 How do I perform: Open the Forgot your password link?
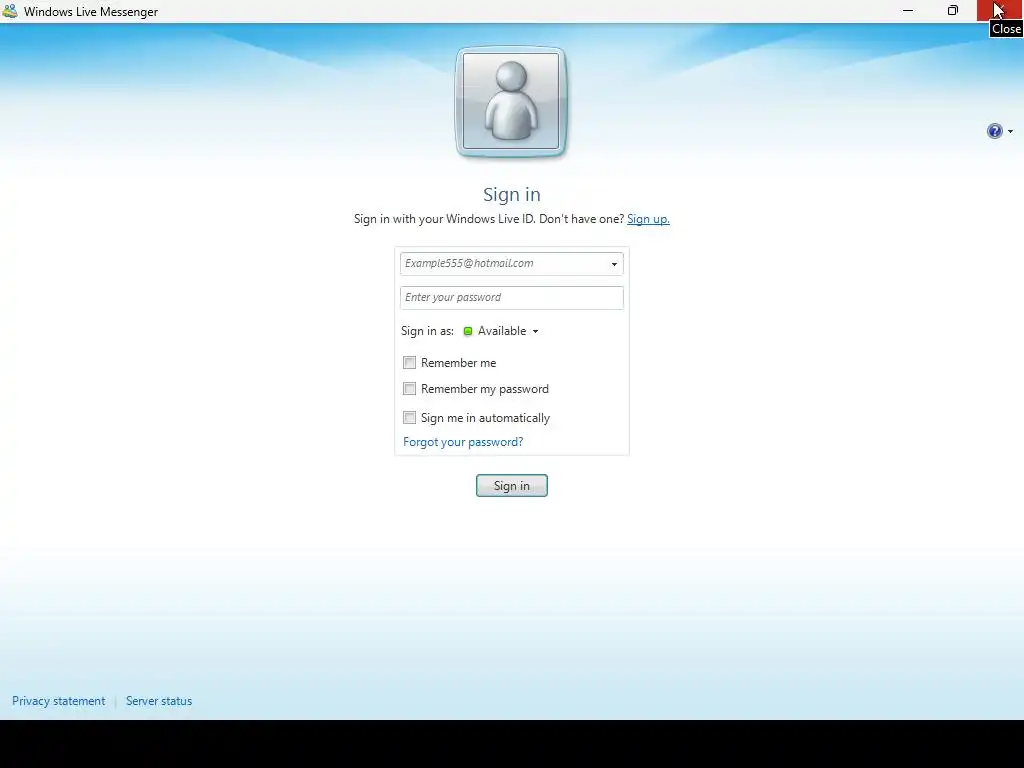(463, 442)
